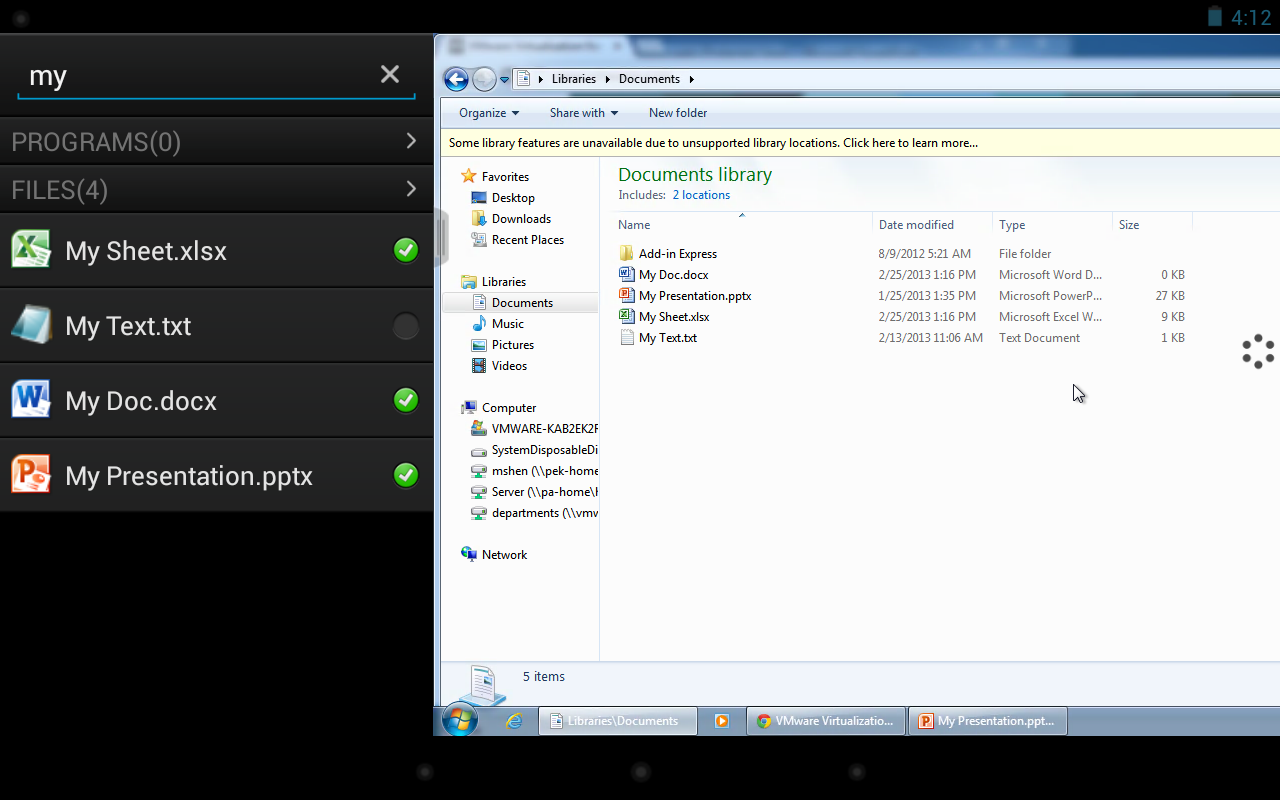Switch to the My Presentation.ppt taskbar window

987,720
